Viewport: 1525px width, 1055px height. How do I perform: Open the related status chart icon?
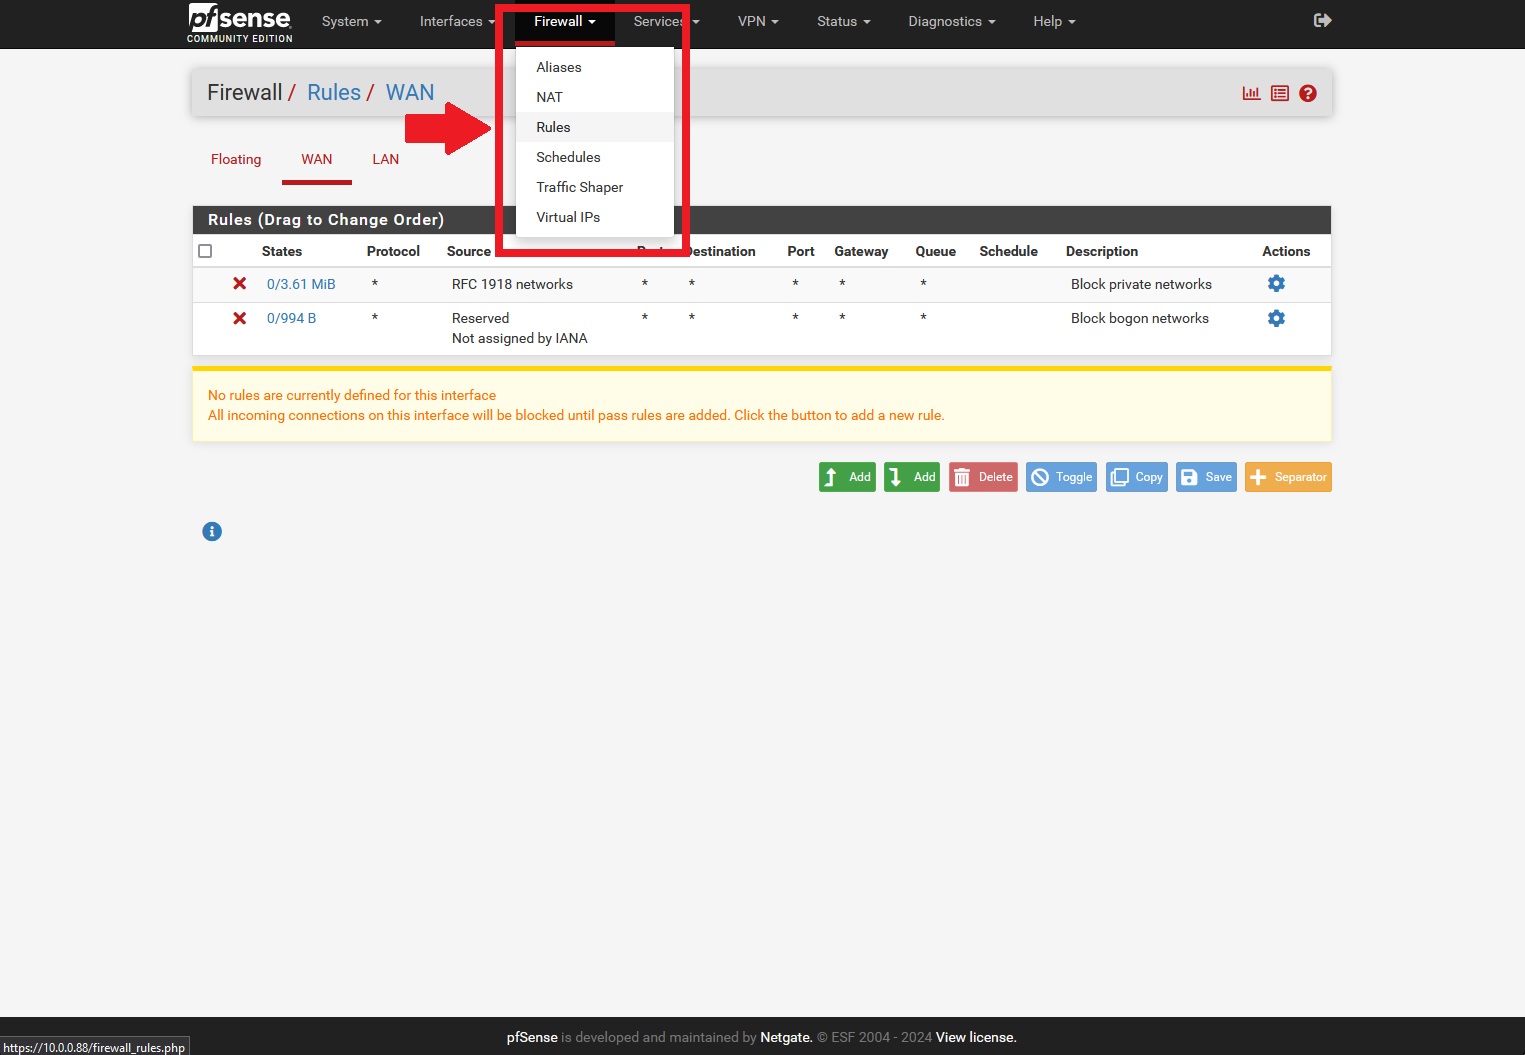(1251, 93)
